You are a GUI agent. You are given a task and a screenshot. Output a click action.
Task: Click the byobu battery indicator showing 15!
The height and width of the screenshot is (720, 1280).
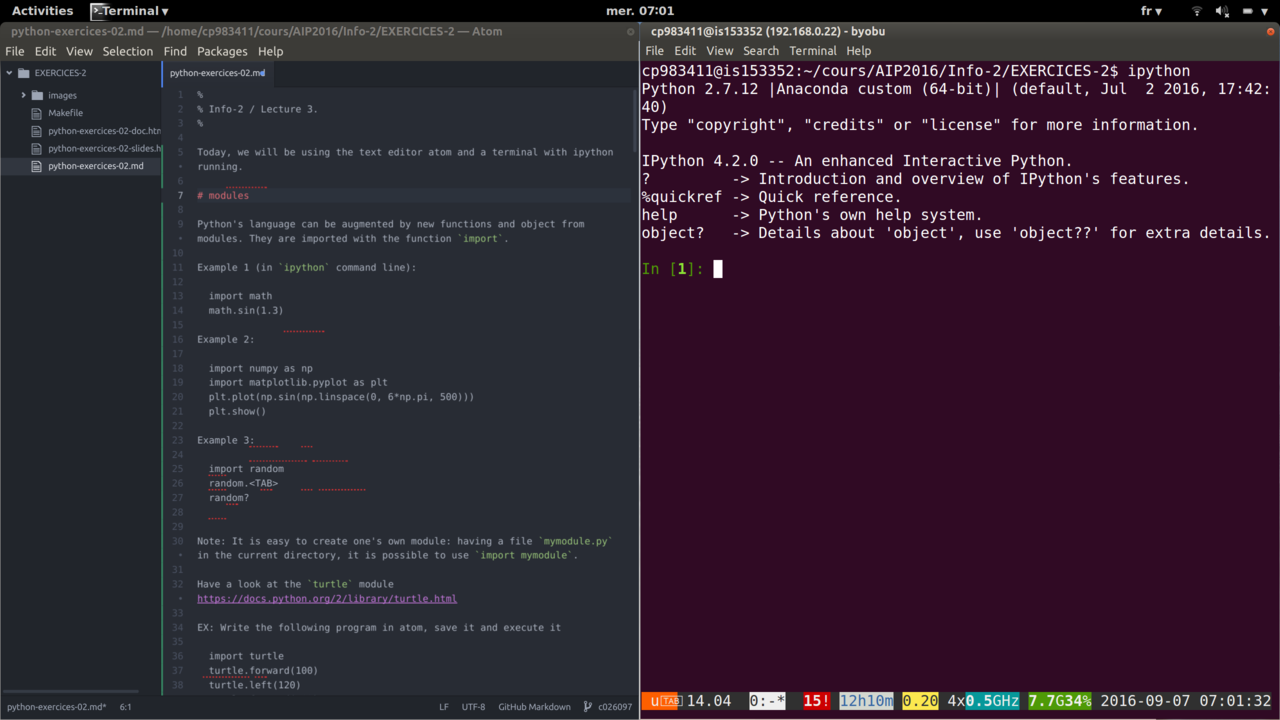pyautogui.click(x=815, y=701)
